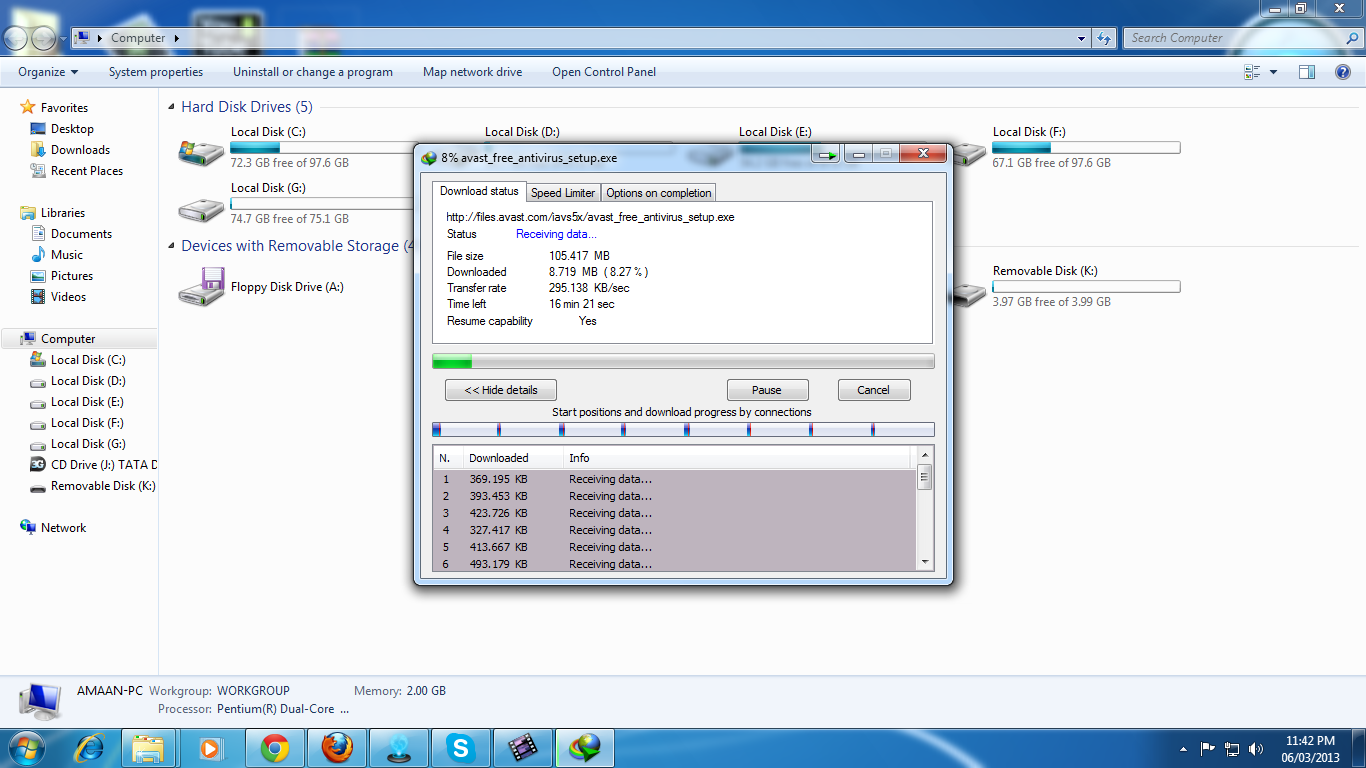Viewport: 1366px width, 768px height.
Task: Launch Windows Media Player from taskbar
Action: [x=210, y=748]
